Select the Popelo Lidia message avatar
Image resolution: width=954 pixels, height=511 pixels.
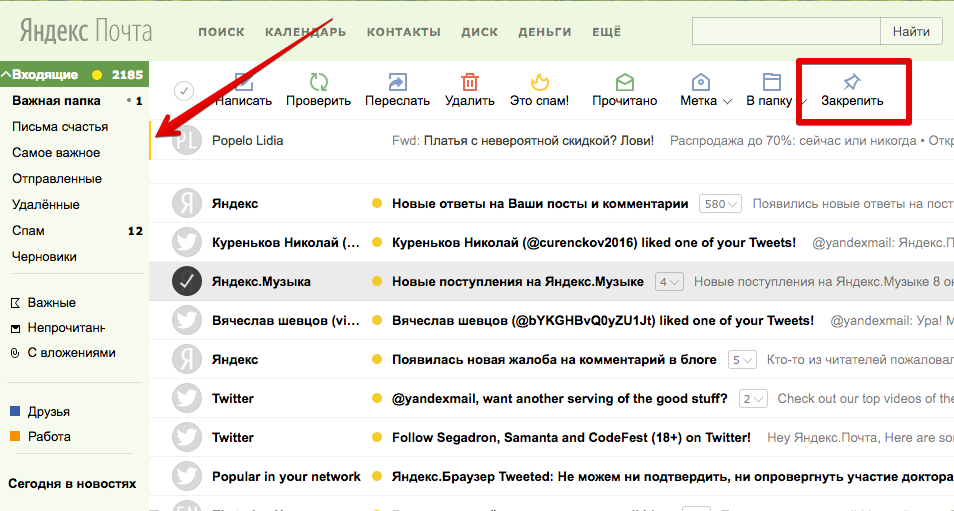click(187, 141)
